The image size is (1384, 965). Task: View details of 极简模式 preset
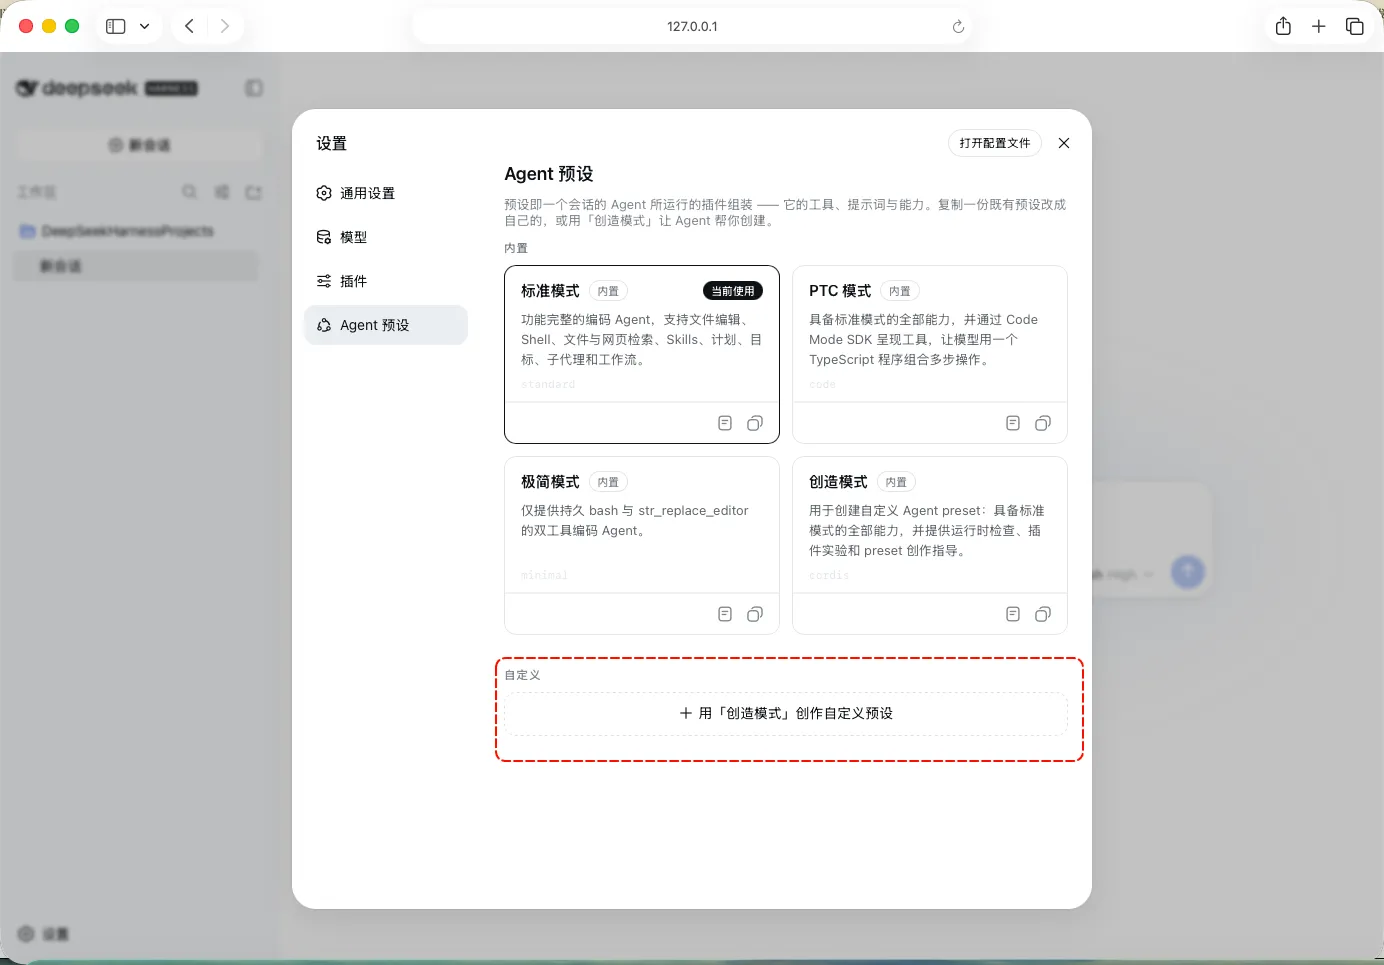725,614
